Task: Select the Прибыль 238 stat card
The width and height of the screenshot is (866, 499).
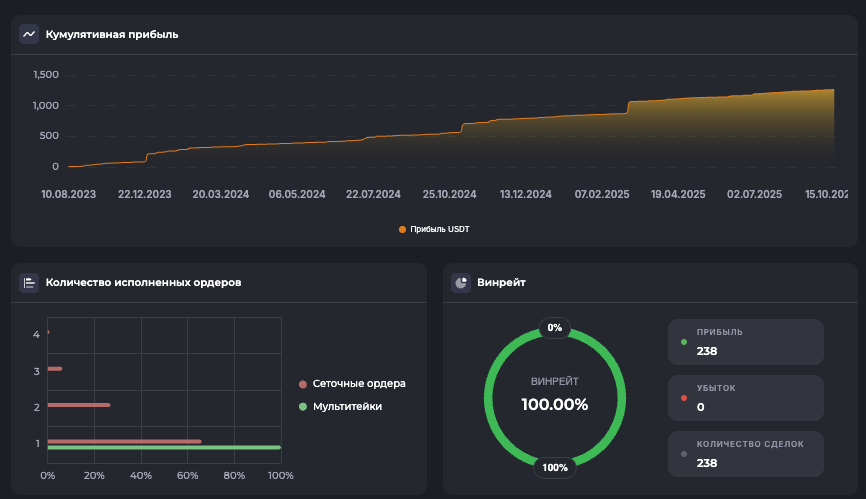Action: click(745, 342)
